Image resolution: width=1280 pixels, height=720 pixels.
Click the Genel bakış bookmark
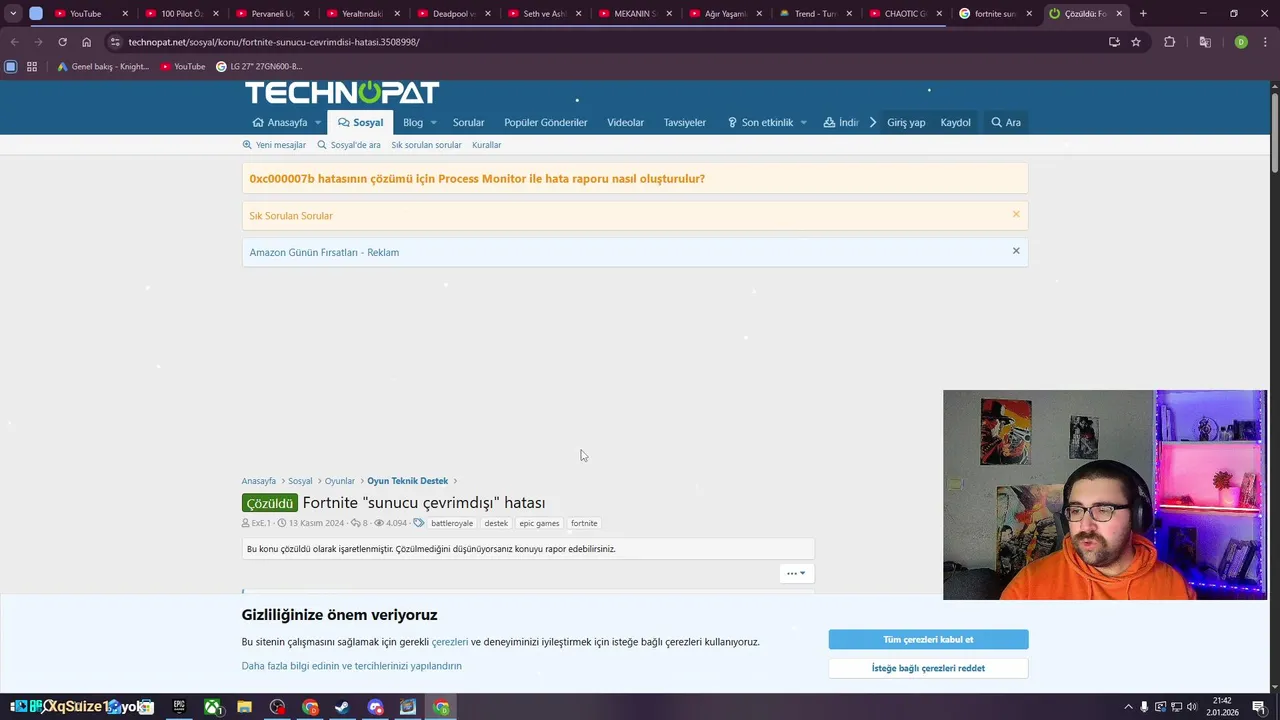pos(103,67)
